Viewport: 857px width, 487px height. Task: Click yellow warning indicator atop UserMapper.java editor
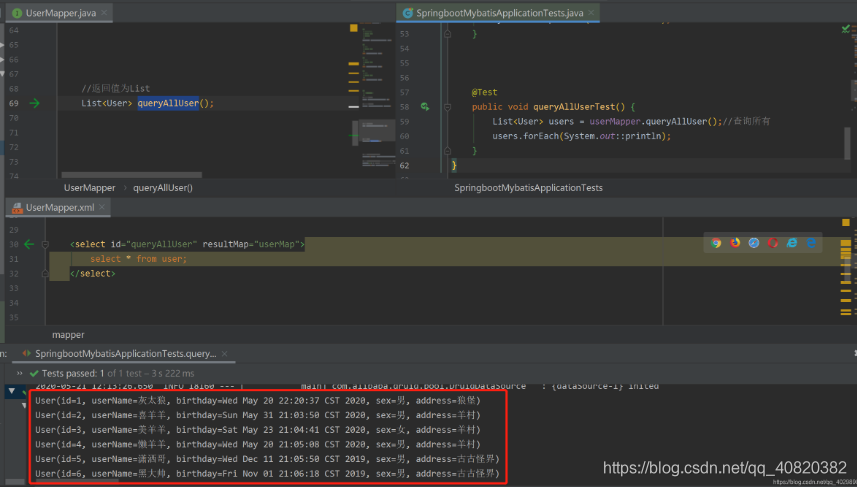pos(354,28)
